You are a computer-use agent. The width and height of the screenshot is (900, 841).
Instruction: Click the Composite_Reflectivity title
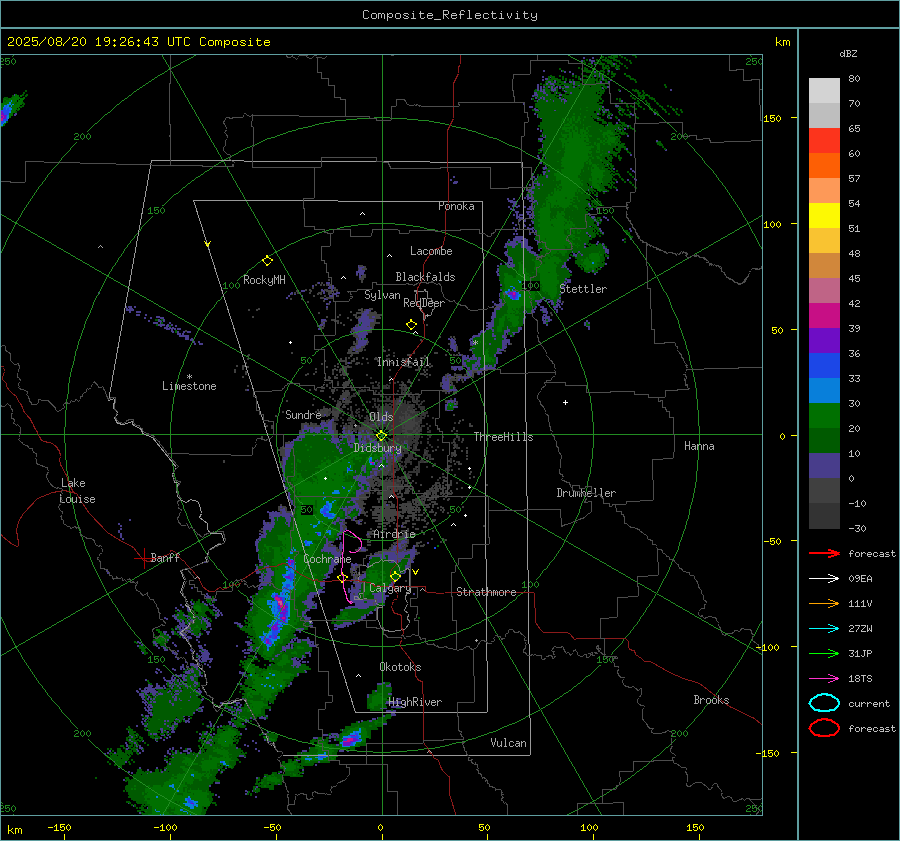(450, 15)
